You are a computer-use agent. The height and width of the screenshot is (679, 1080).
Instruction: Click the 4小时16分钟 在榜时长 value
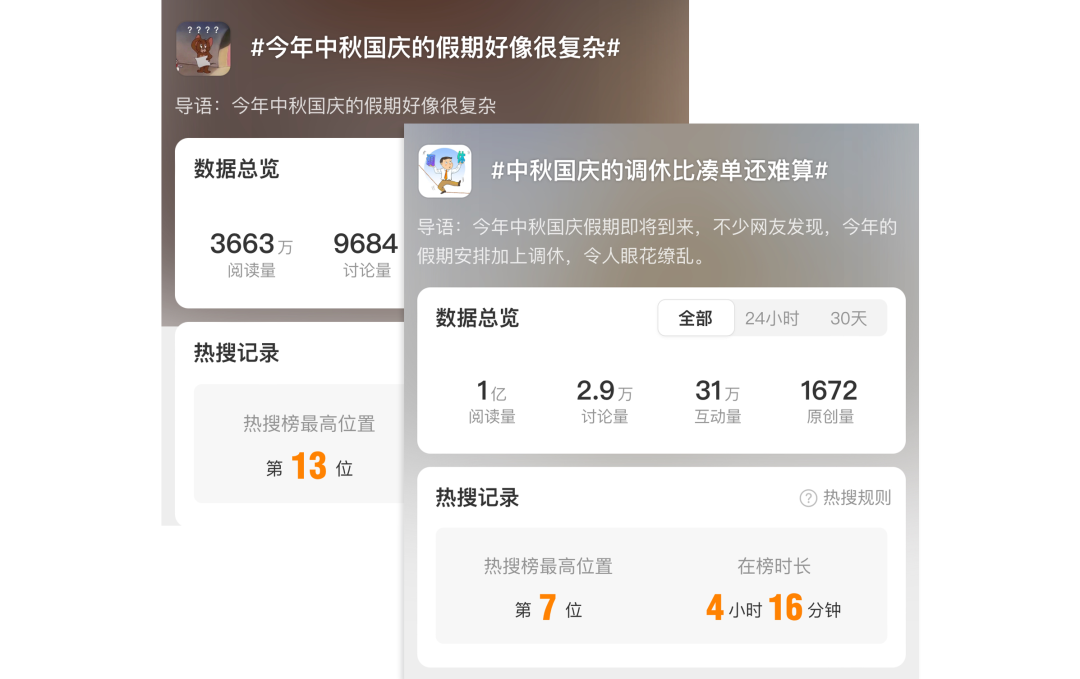[x=773, y=608]
